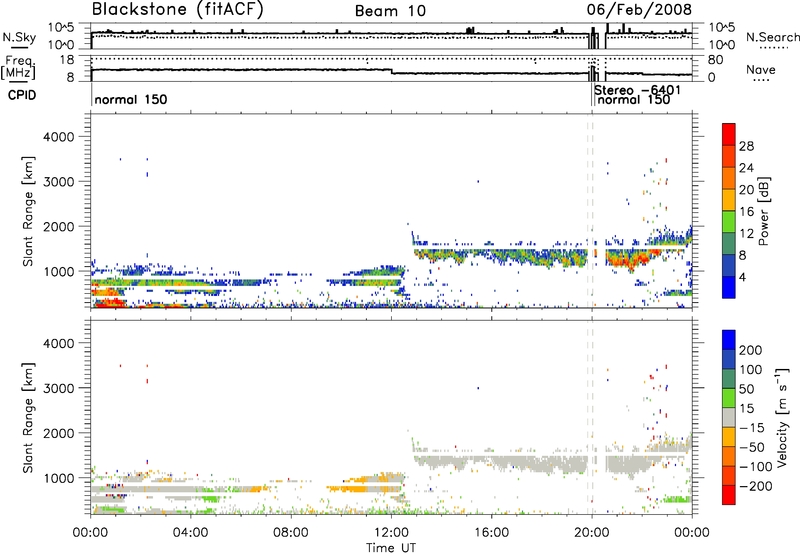Click the 'N.Sky' legend label
This screenshot has height=554, width=800.
pyautogui.click(x=19, y=37)
